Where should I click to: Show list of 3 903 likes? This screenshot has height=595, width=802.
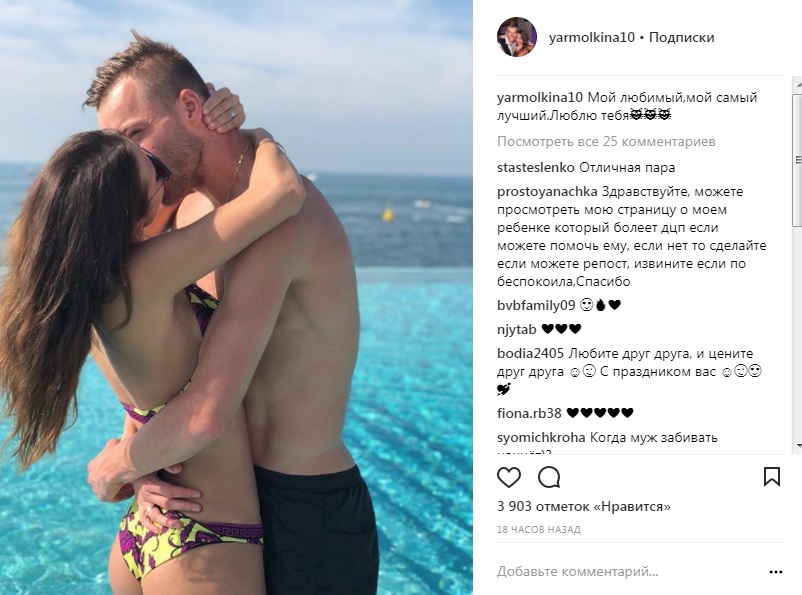[584, 506]
